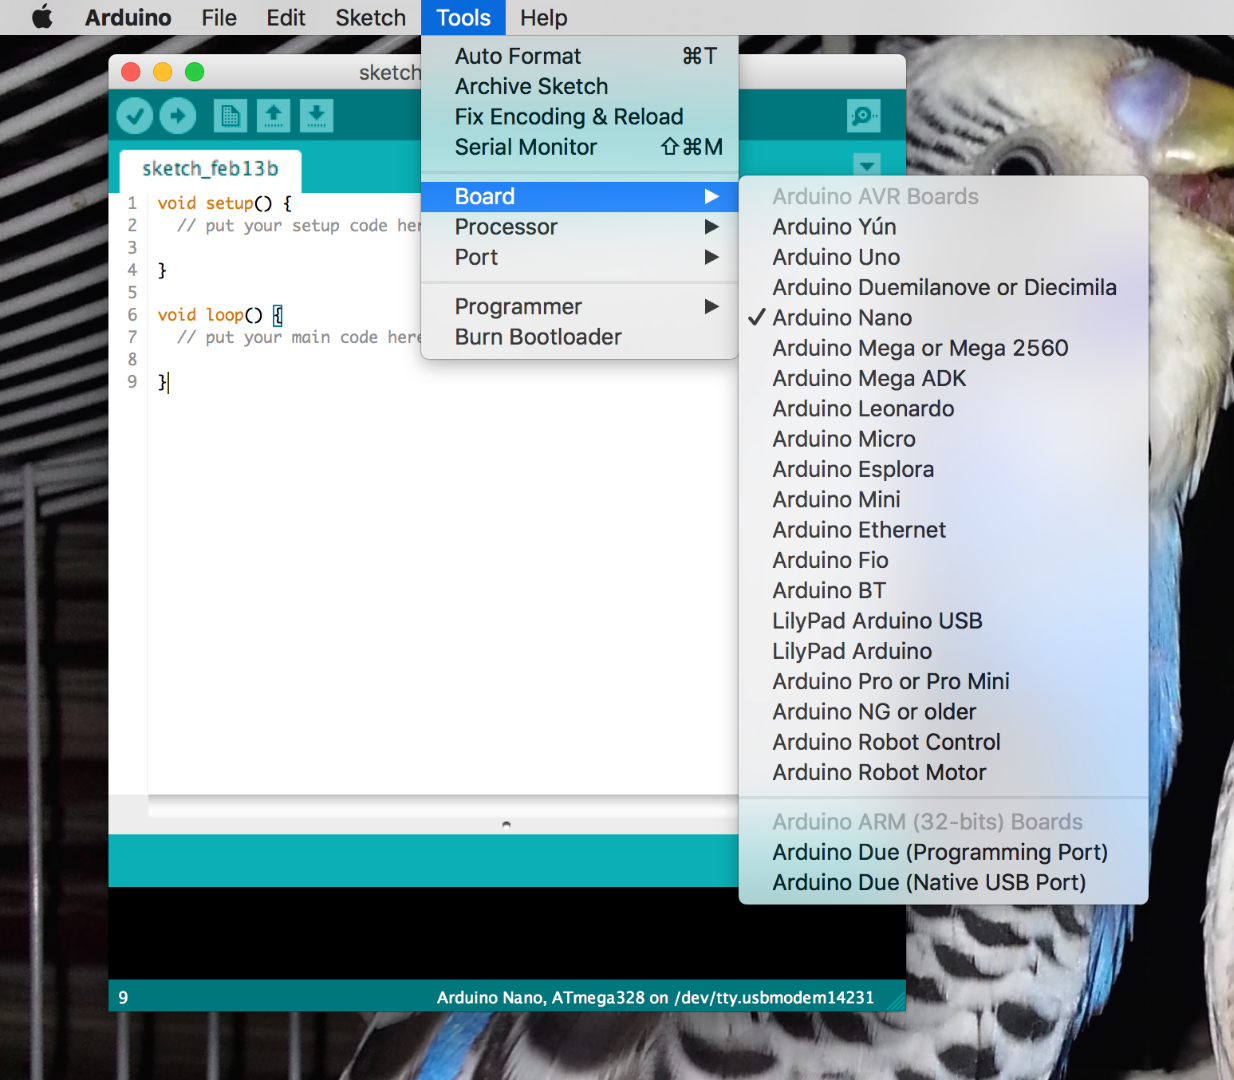The image size is (1234, 1080).
Task: Click the Apple menu logo
Action: [42, 17]
